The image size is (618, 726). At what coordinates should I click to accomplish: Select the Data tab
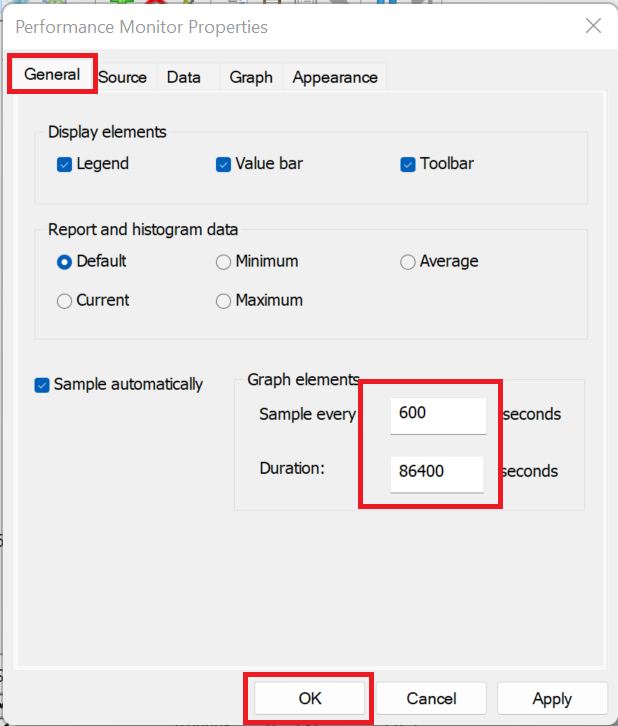point(184,77)
